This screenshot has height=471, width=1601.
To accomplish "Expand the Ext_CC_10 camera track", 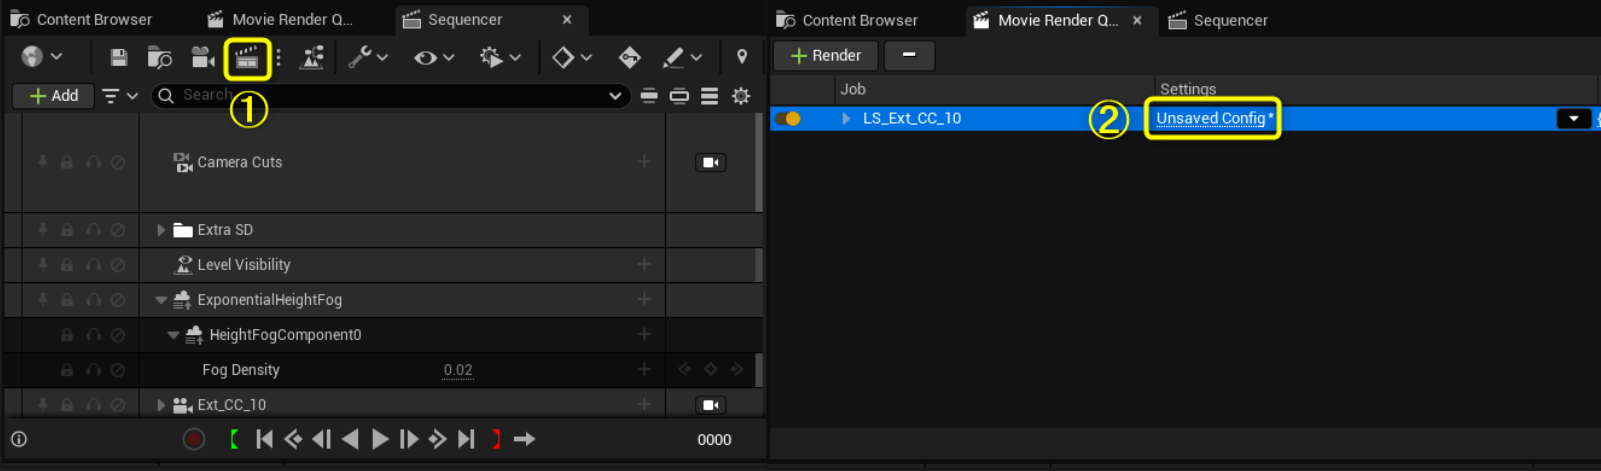I will click(161, 405).
